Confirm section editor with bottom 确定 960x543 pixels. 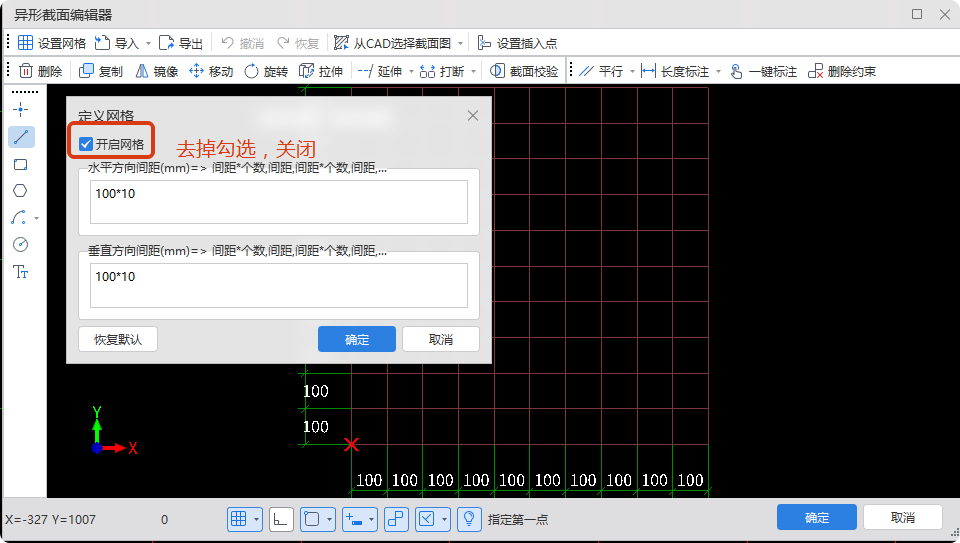click(817, 517)
